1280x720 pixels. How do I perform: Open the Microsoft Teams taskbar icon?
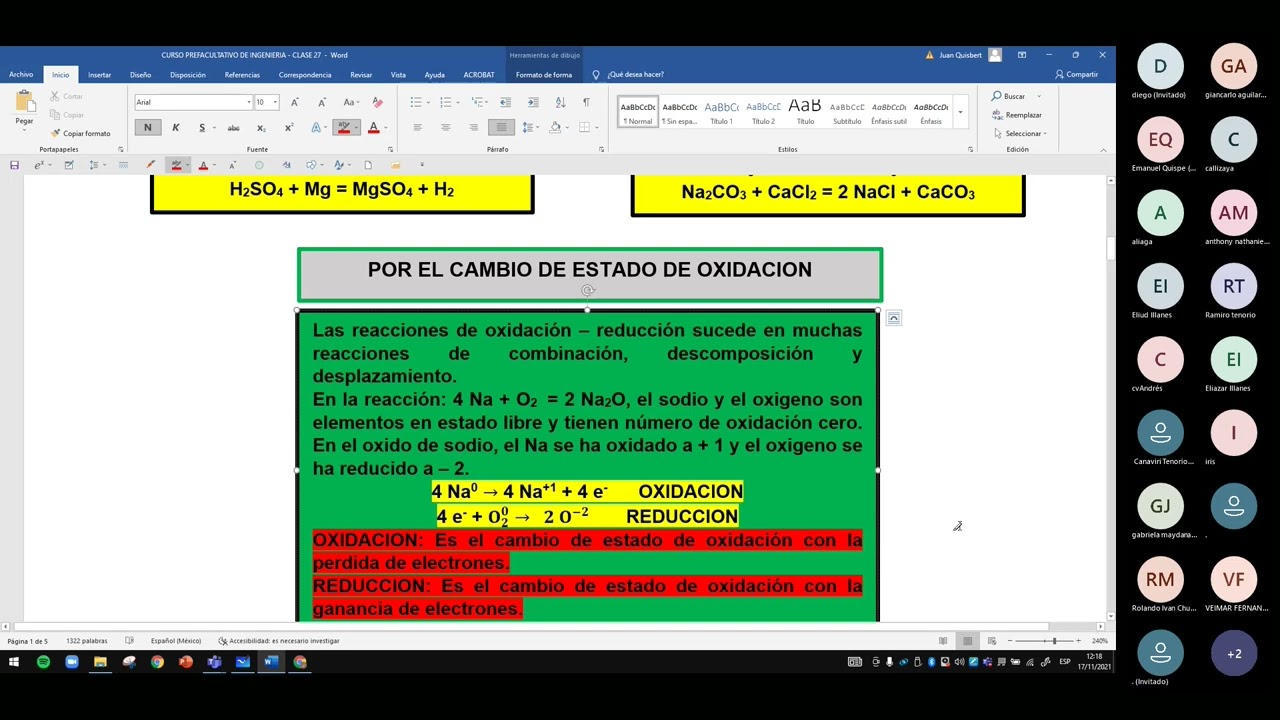(x=214, y=662)
